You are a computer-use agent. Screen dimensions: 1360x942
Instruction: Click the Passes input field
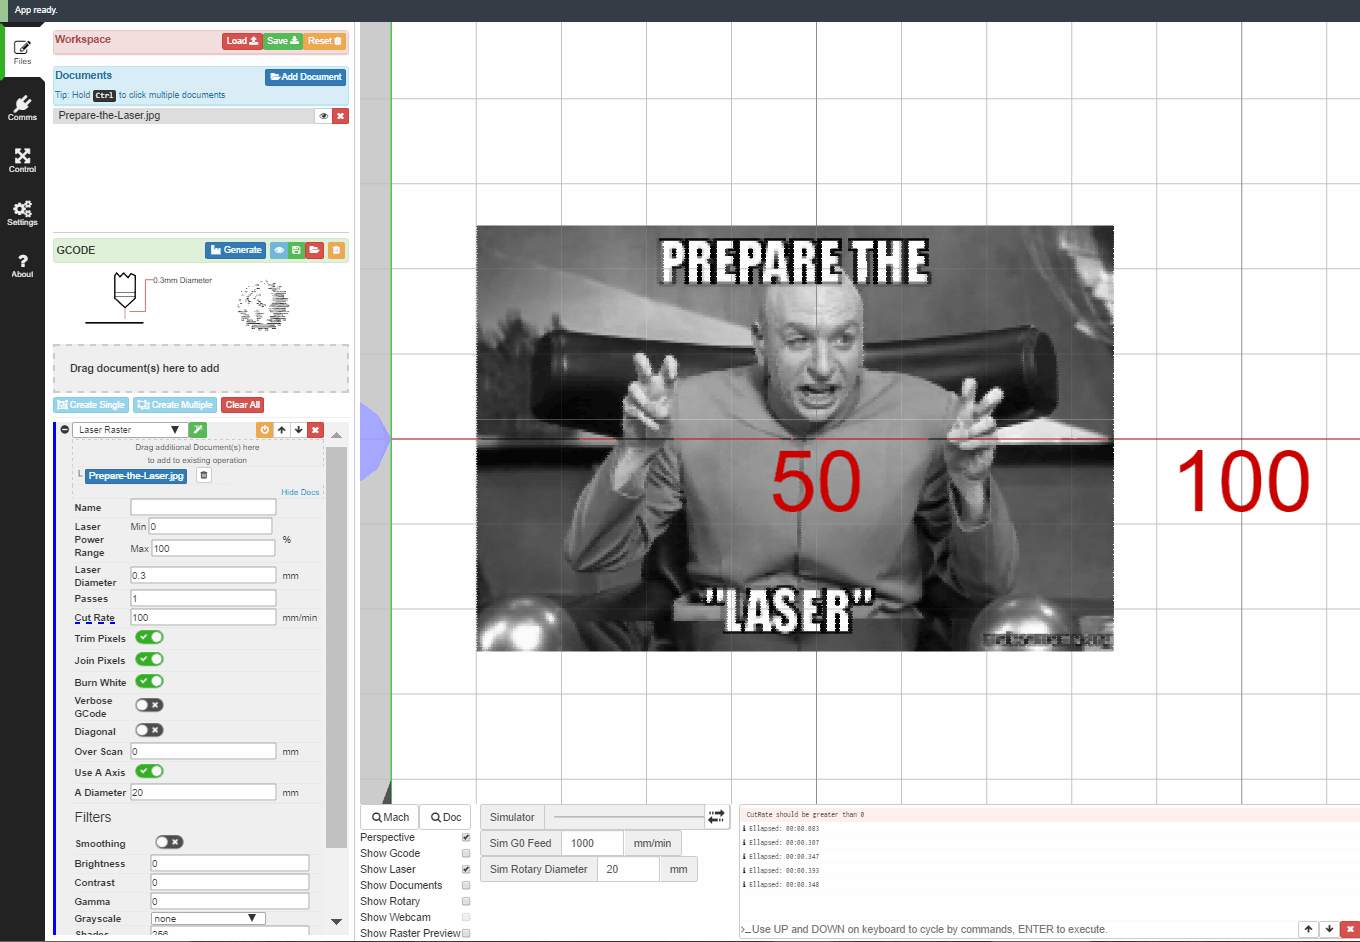[203, 598]
